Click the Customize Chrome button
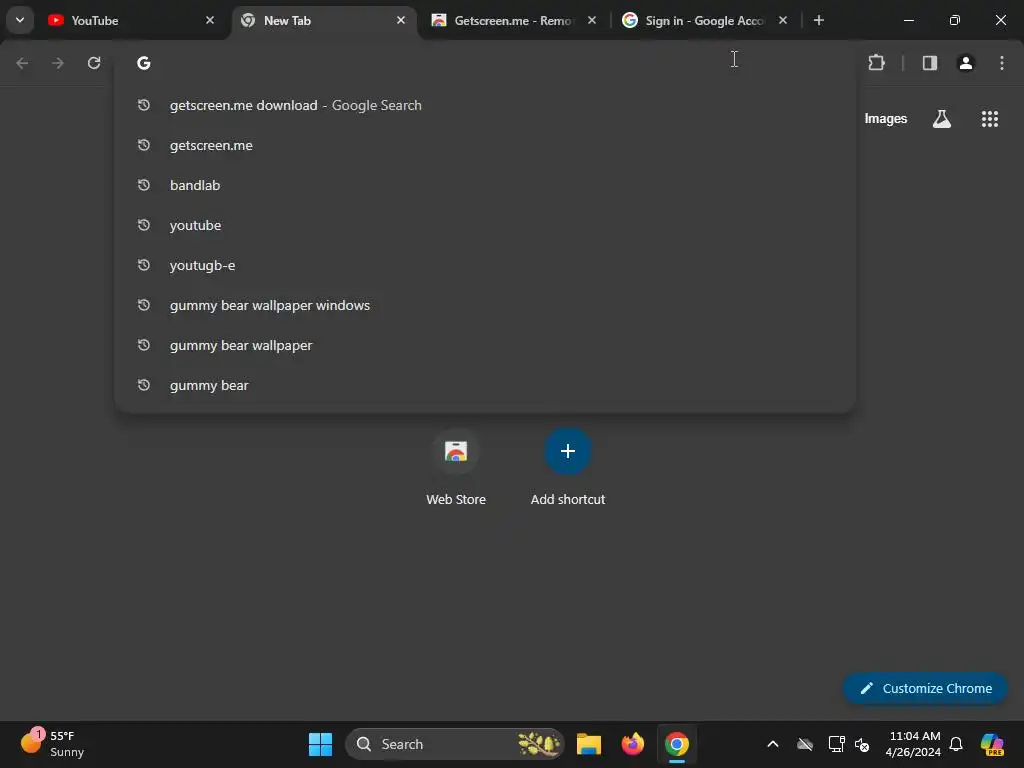 tap(925, 688)
